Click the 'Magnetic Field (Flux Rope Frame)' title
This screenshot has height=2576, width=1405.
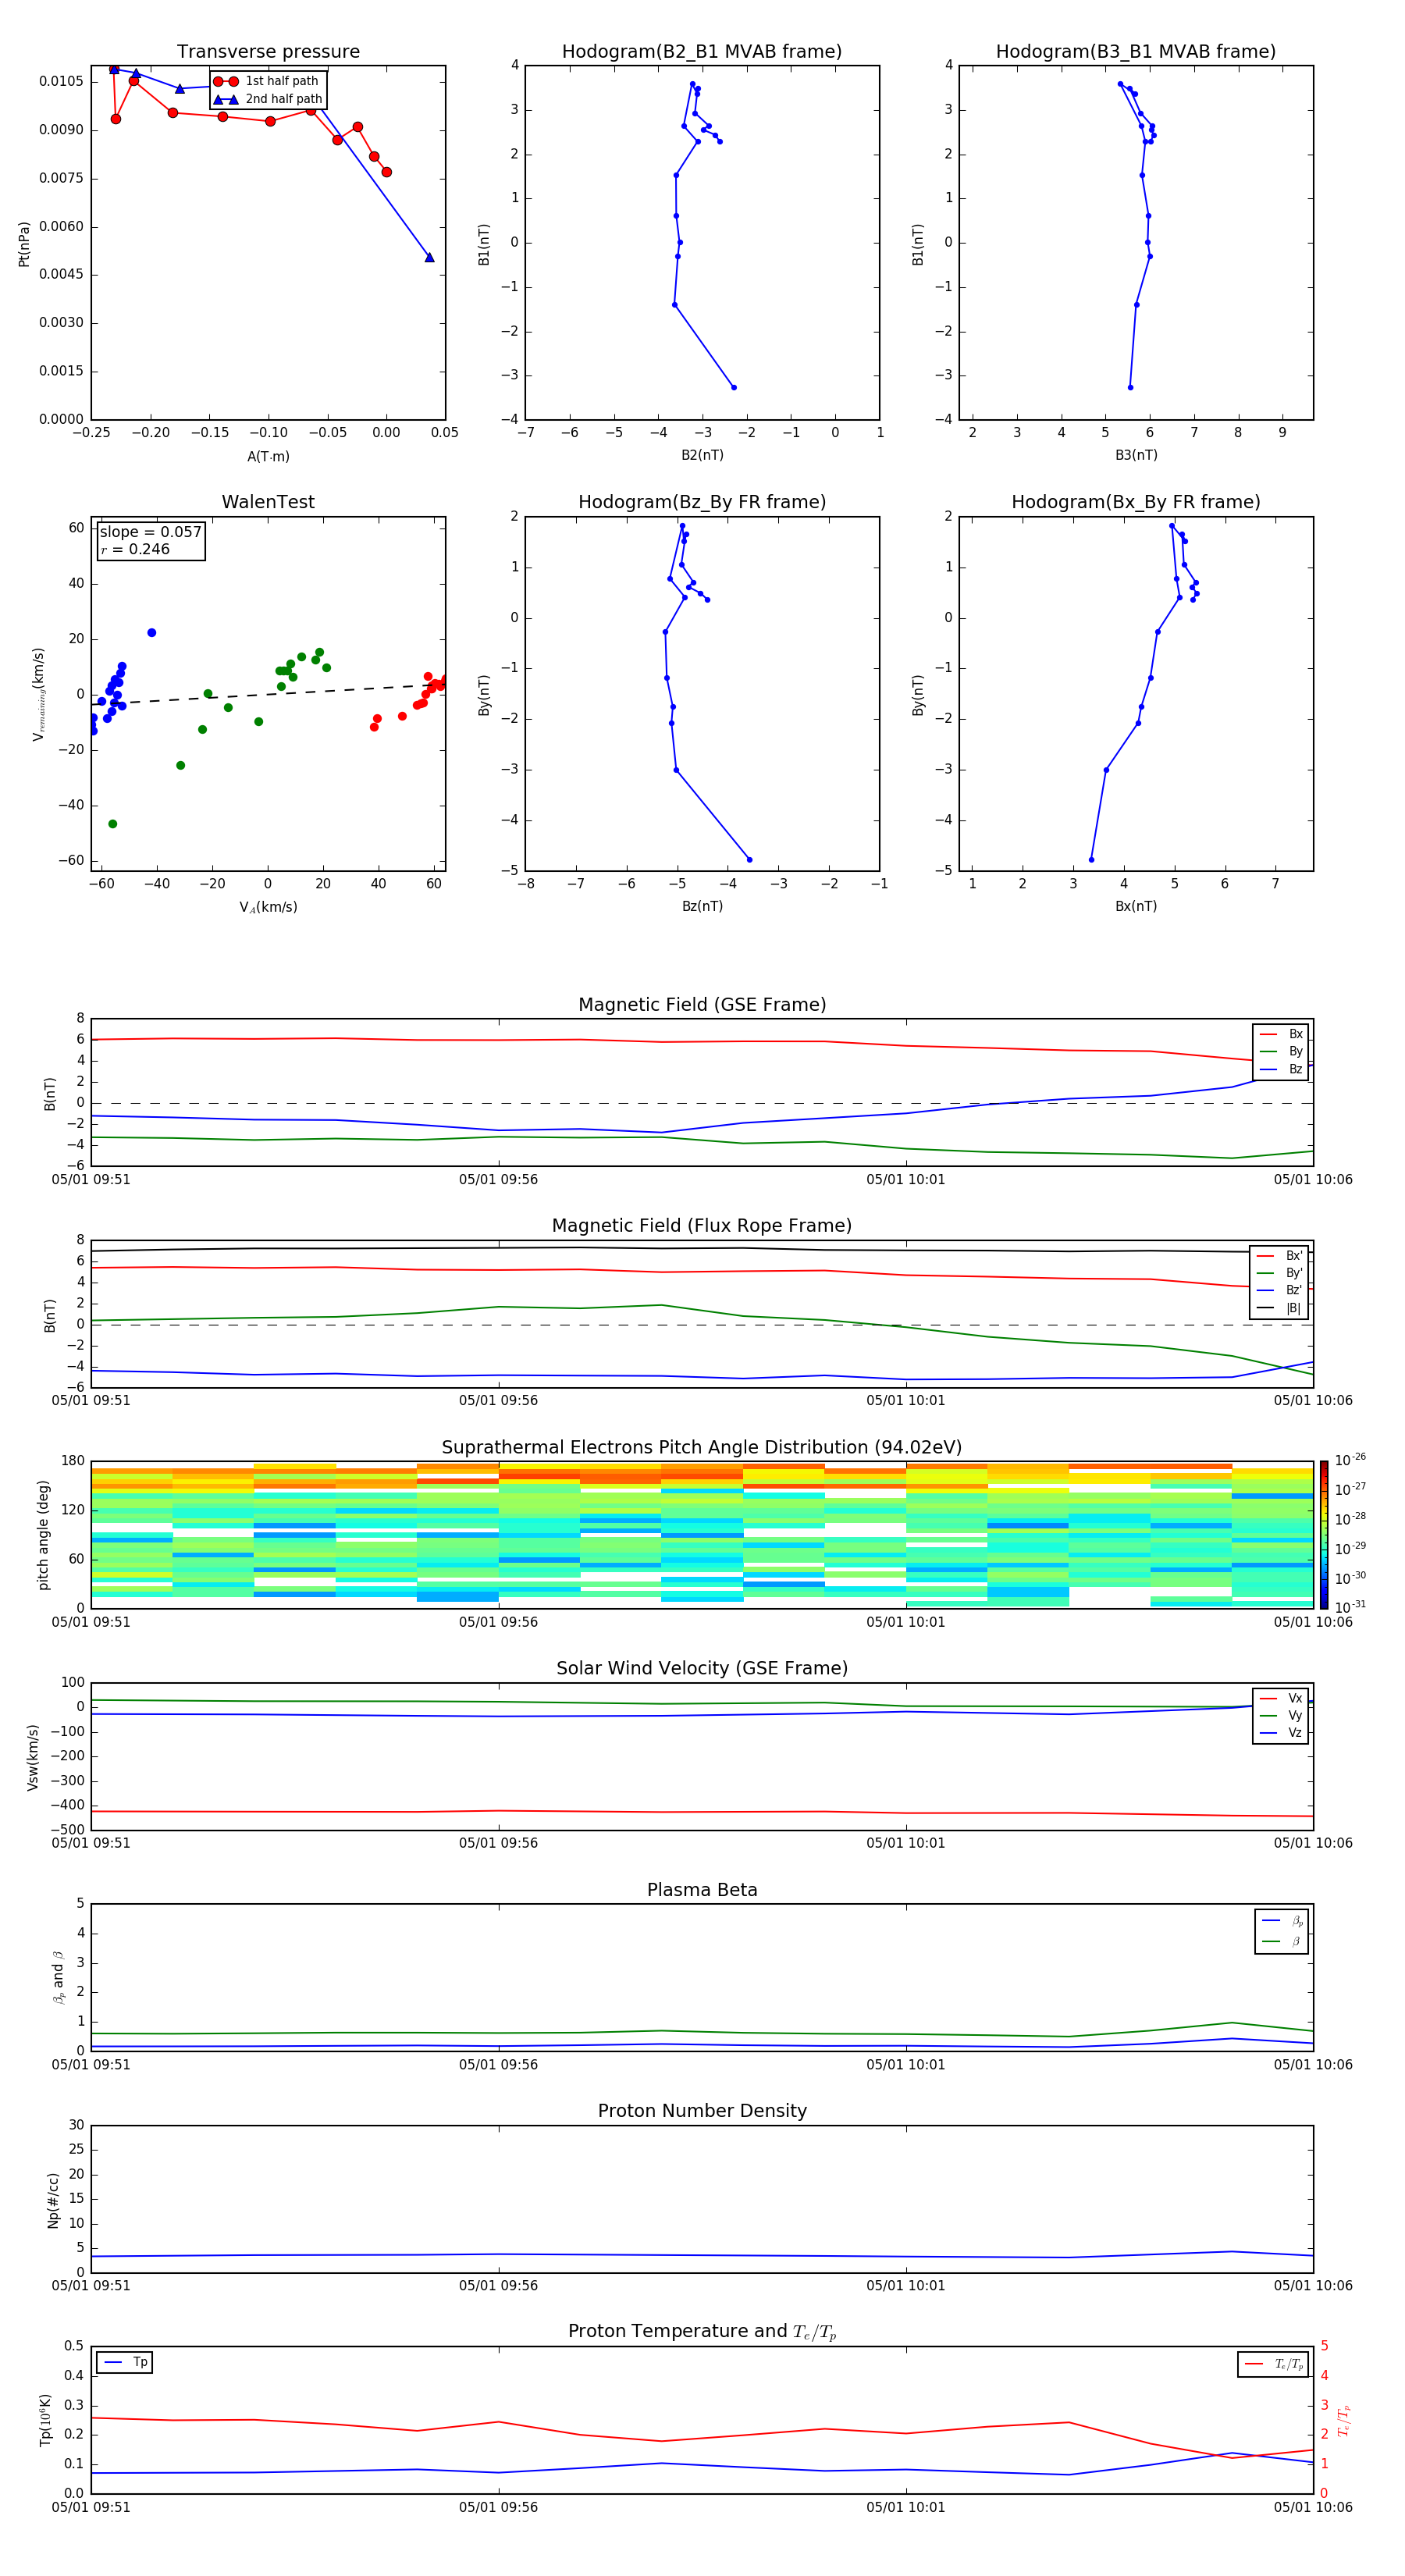point(702,1226)
